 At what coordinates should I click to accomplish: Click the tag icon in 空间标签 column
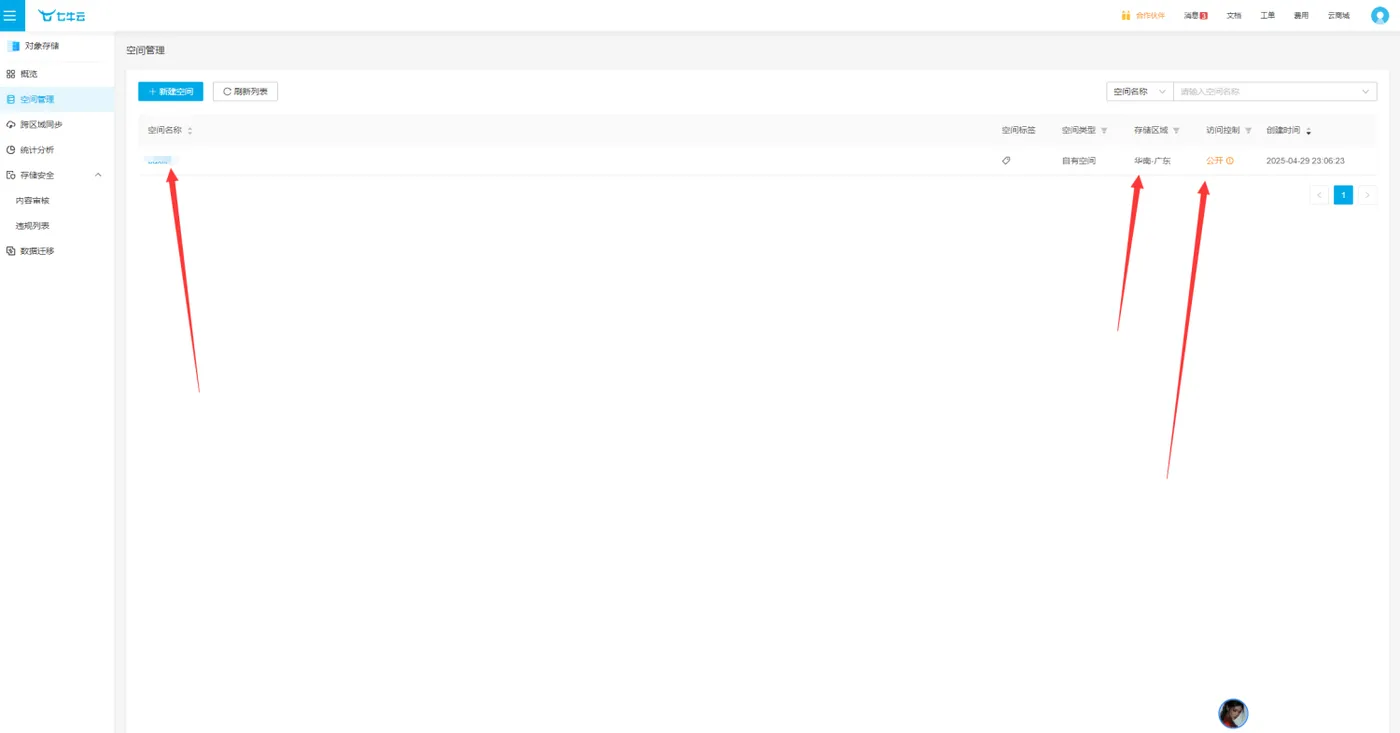[x=1006, y=160]
